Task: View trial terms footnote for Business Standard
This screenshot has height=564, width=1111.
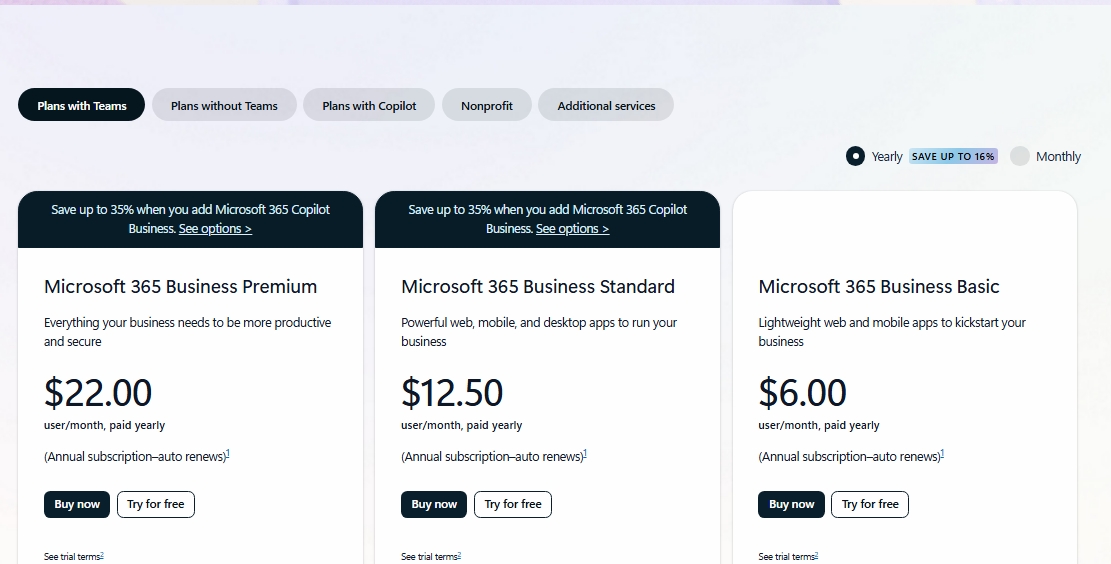Action: [459, 555]
